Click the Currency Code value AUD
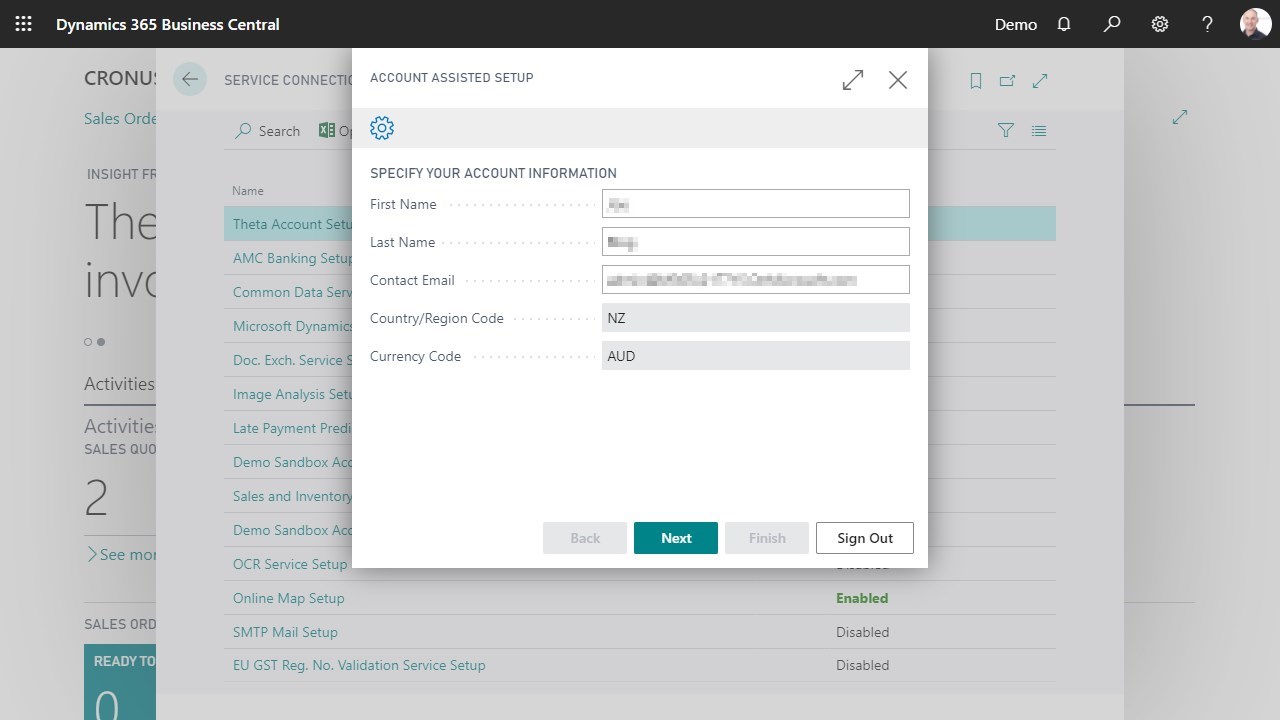The height and width of the screenshot is (720, 1280). [756, 356]
